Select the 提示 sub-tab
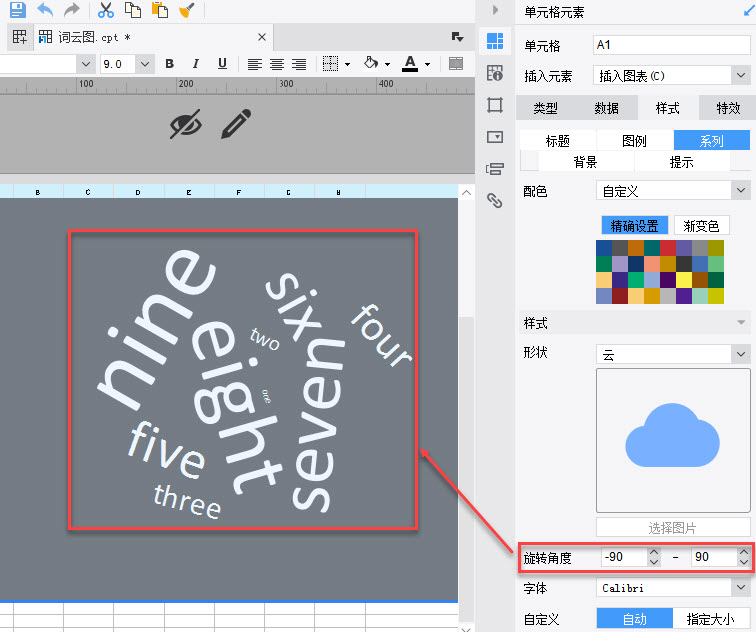The width and height of the screenshot is (756, 632). tap(682, 161)
